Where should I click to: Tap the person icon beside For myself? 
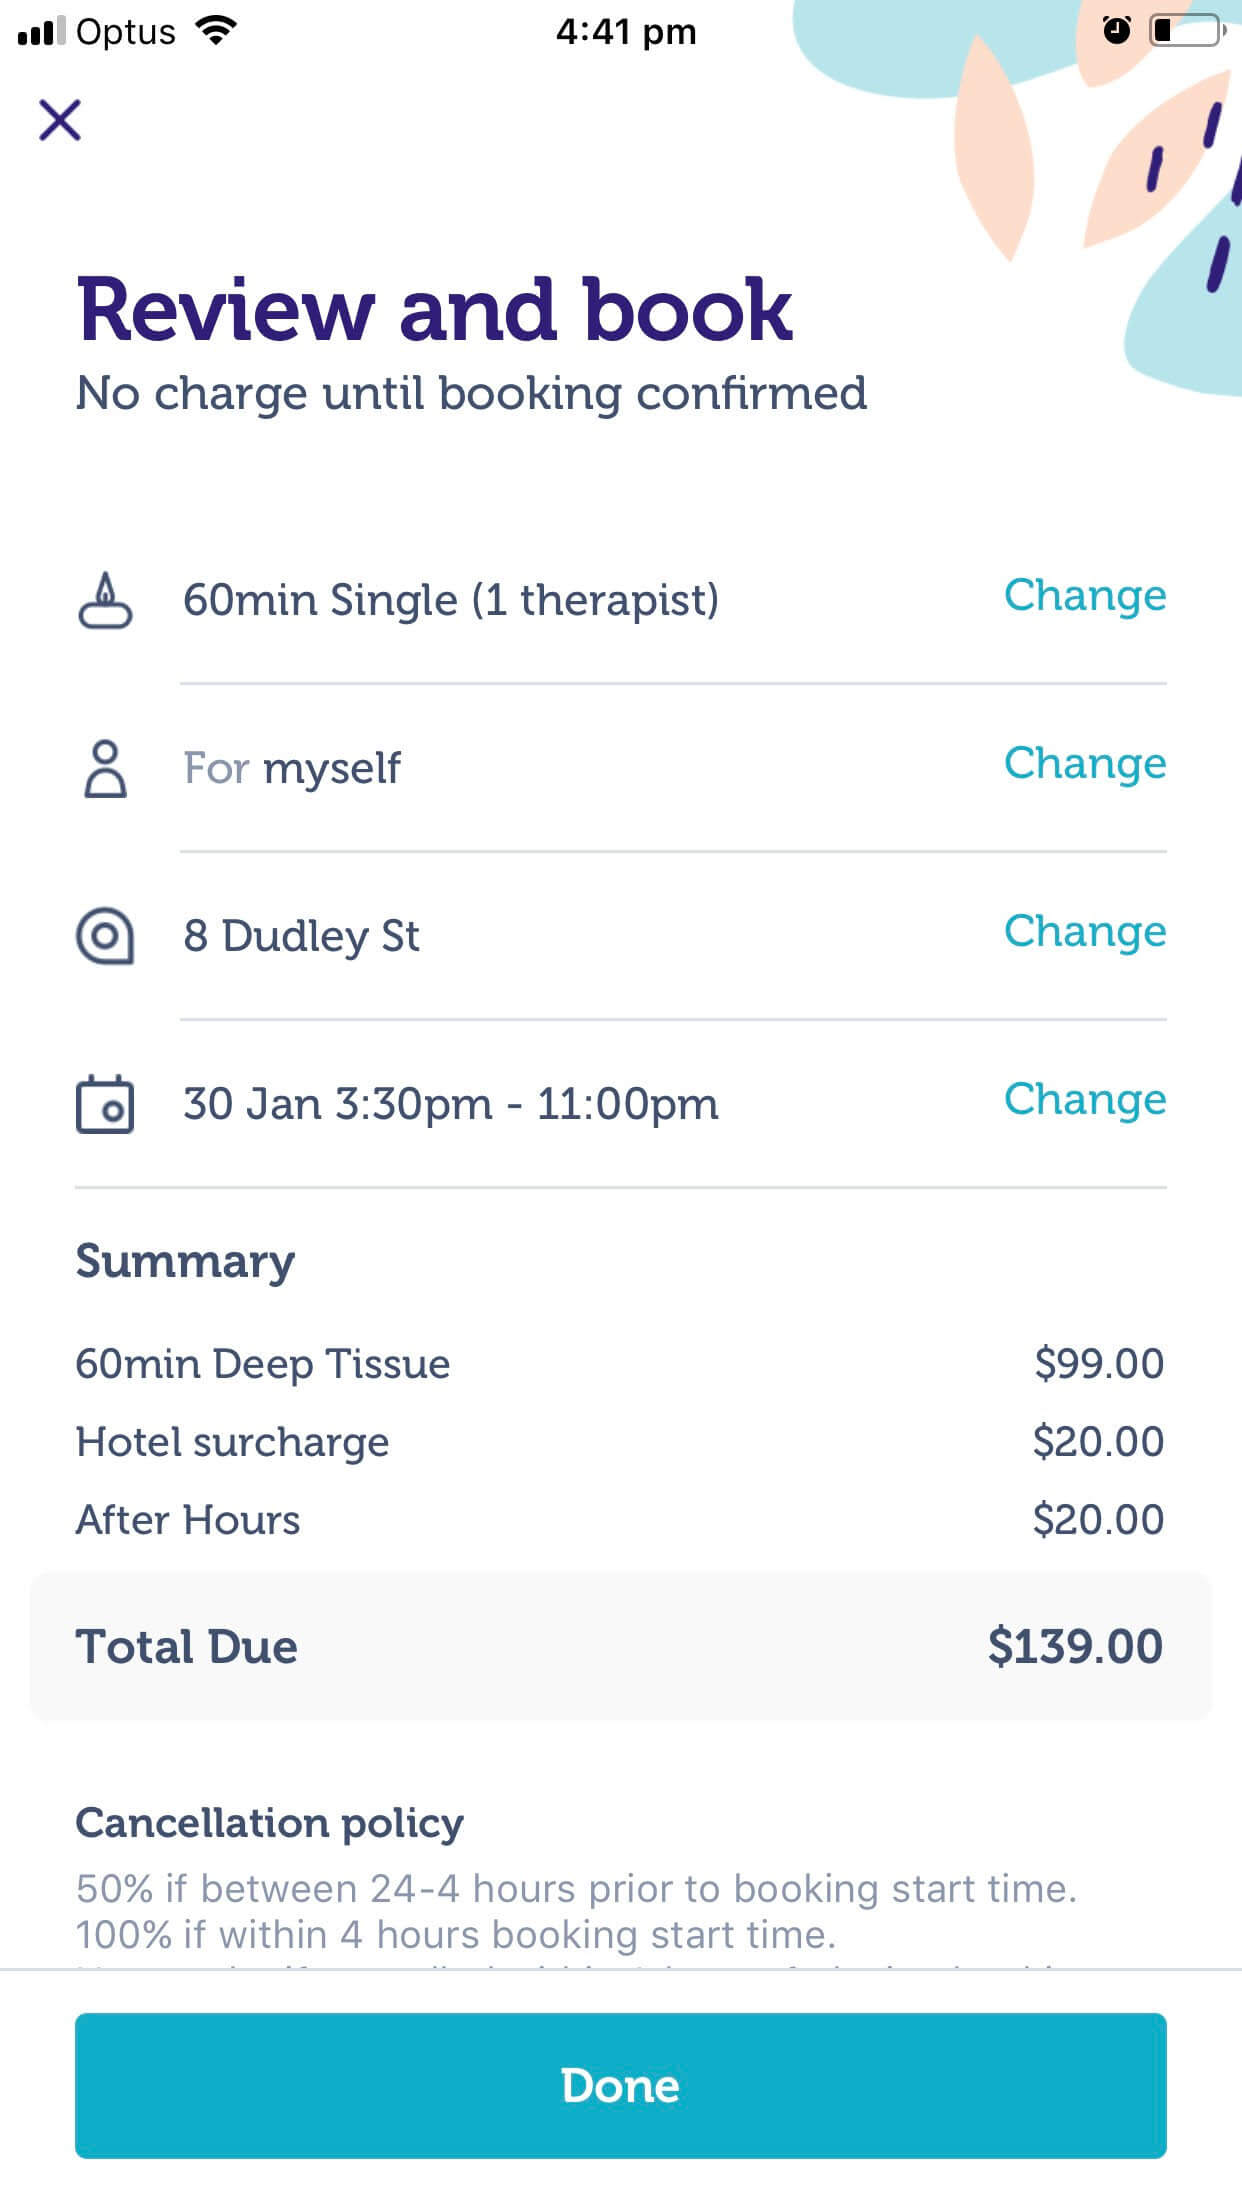tap(105, 768)
